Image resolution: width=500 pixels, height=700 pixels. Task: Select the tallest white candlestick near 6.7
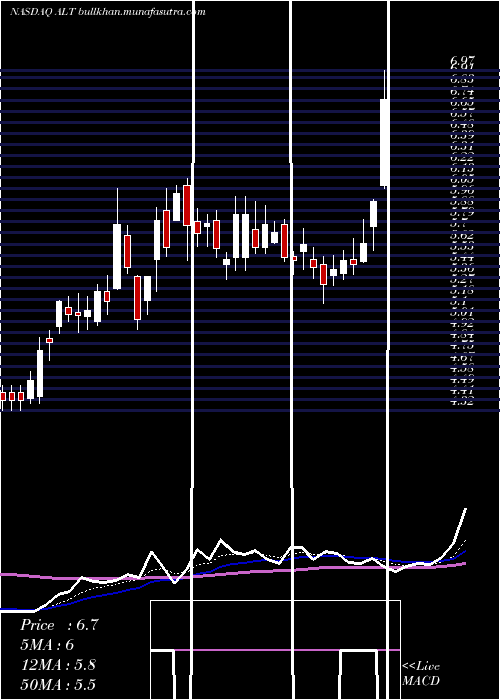pos(385,142)
